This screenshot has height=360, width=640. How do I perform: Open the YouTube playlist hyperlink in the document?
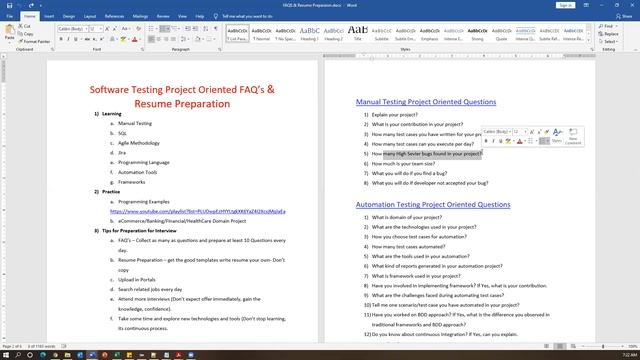point(198,211)
